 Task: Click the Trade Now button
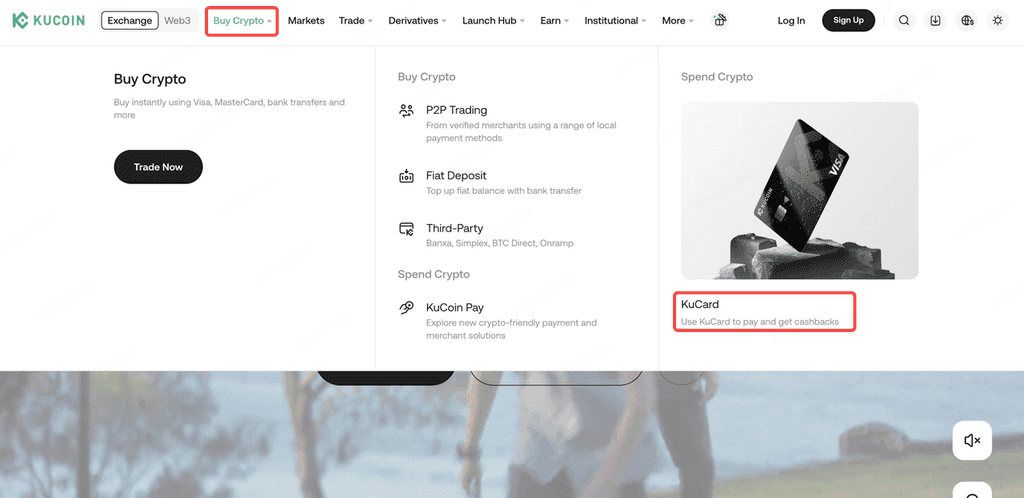click(158, 167)
